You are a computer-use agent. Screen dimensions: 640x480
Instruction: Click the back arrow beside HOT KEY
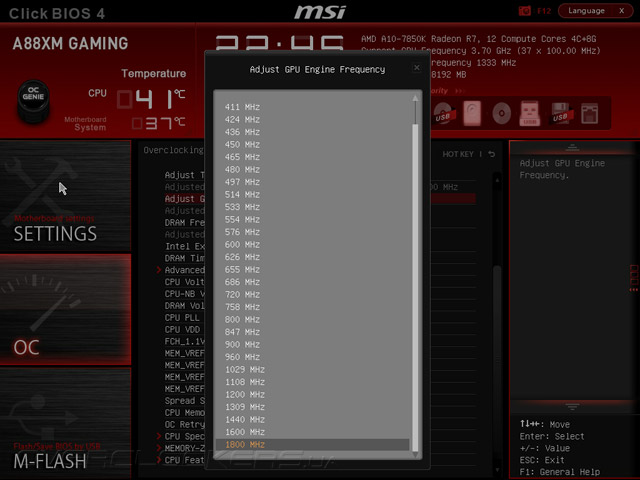pyautogui.click(x=492, y=154)
